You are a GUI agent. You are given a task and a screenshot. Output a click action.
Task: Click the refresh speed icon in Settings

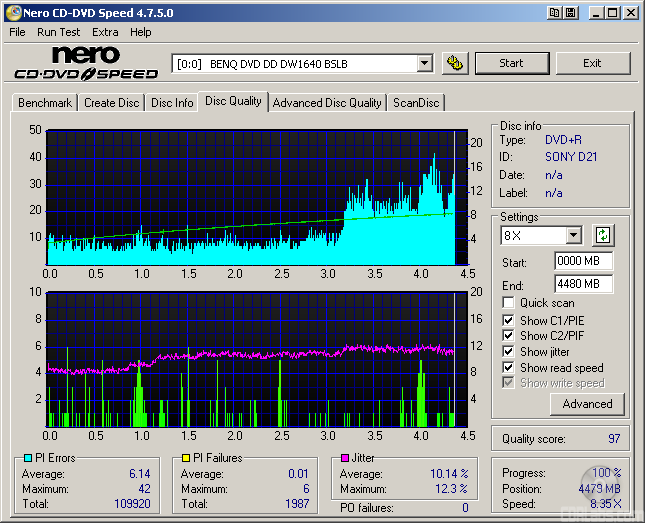coord(603,236)
